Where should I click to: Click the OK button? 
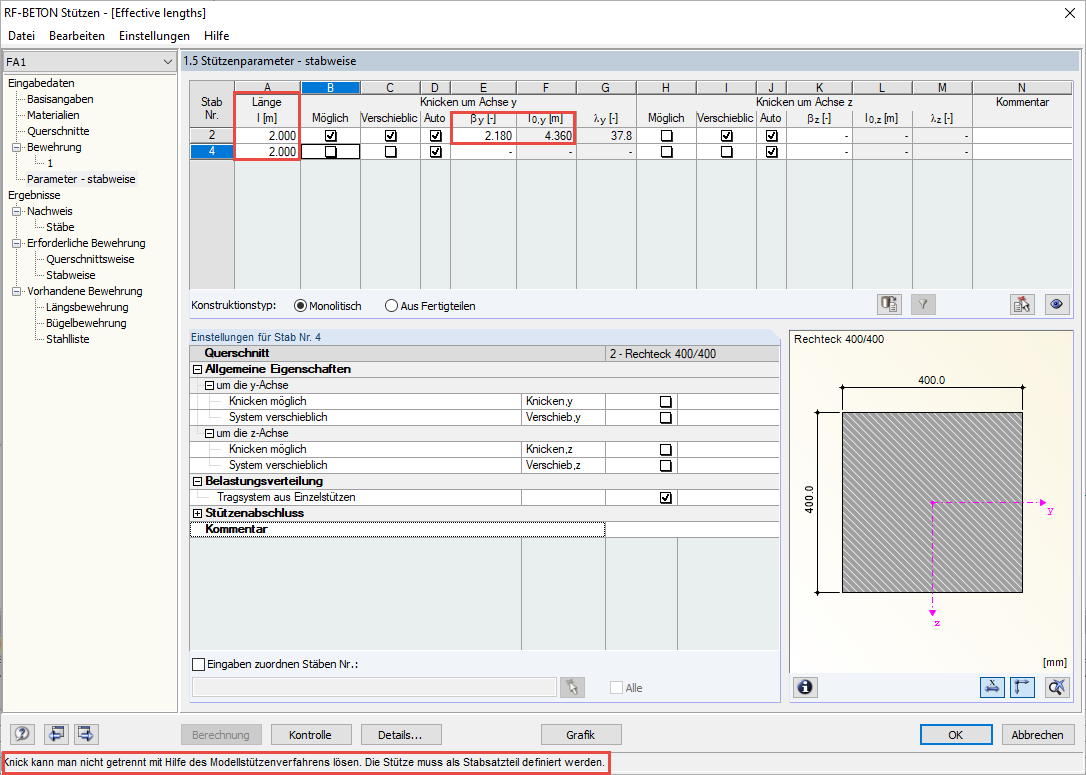956,735
